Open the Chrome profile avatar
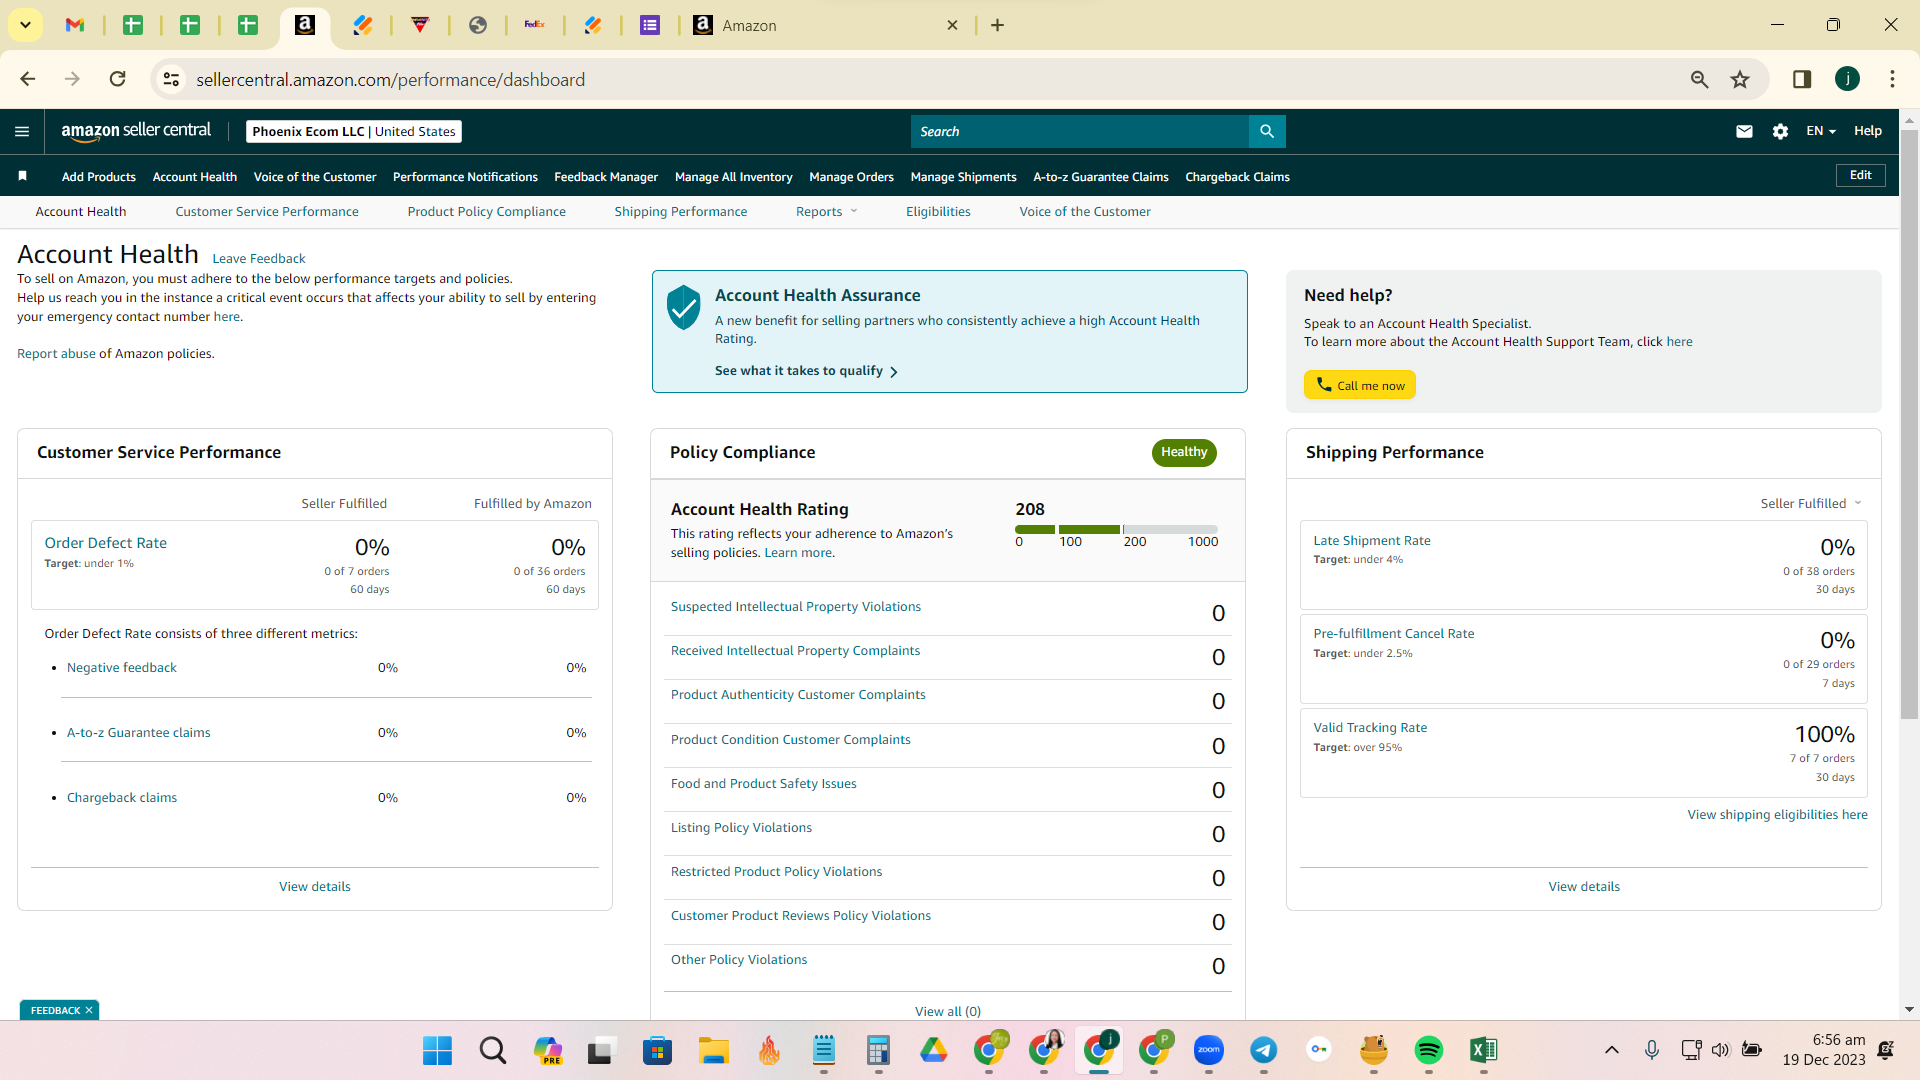 (x=1847, y=79)
